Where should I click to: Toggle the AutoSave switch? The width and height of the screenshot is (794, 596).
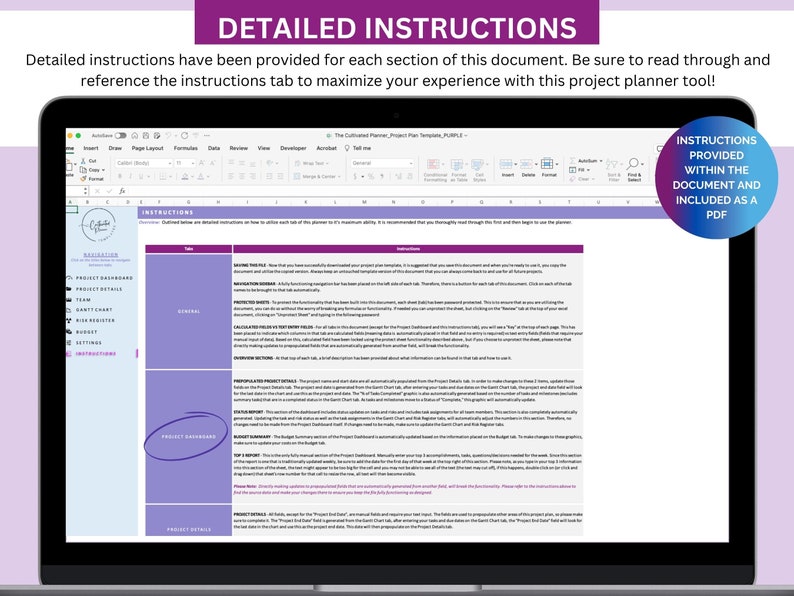pyautogui.click(x=121, y=136)
